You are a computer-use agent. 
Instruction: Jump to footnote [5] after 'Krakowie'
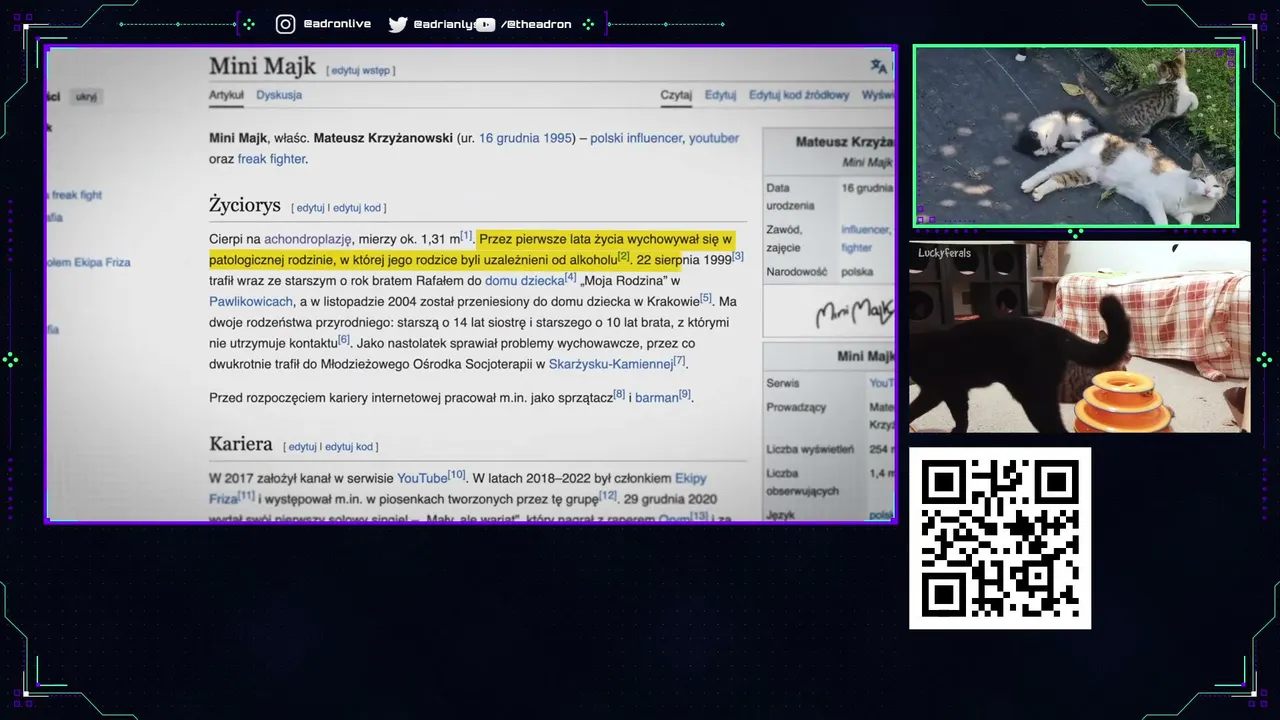tap(706, 298)
